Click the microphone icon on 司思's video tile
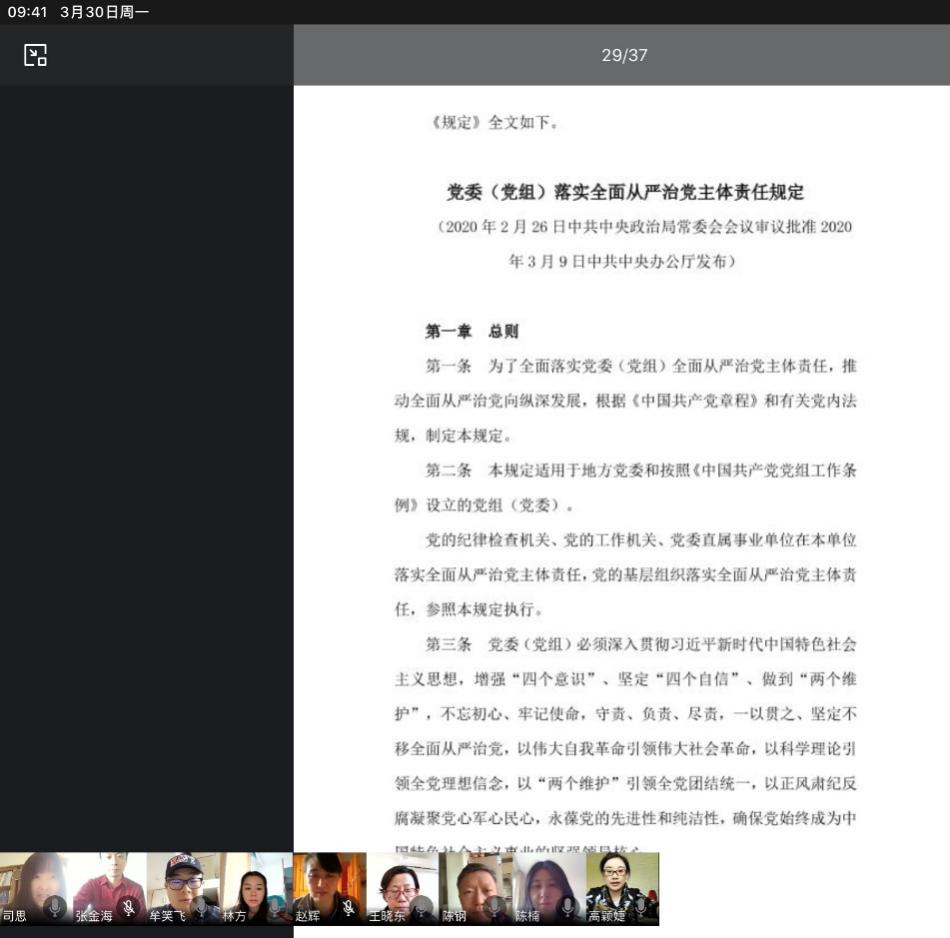950x938 pixels. pyautogui.click(x=55, y=907)
